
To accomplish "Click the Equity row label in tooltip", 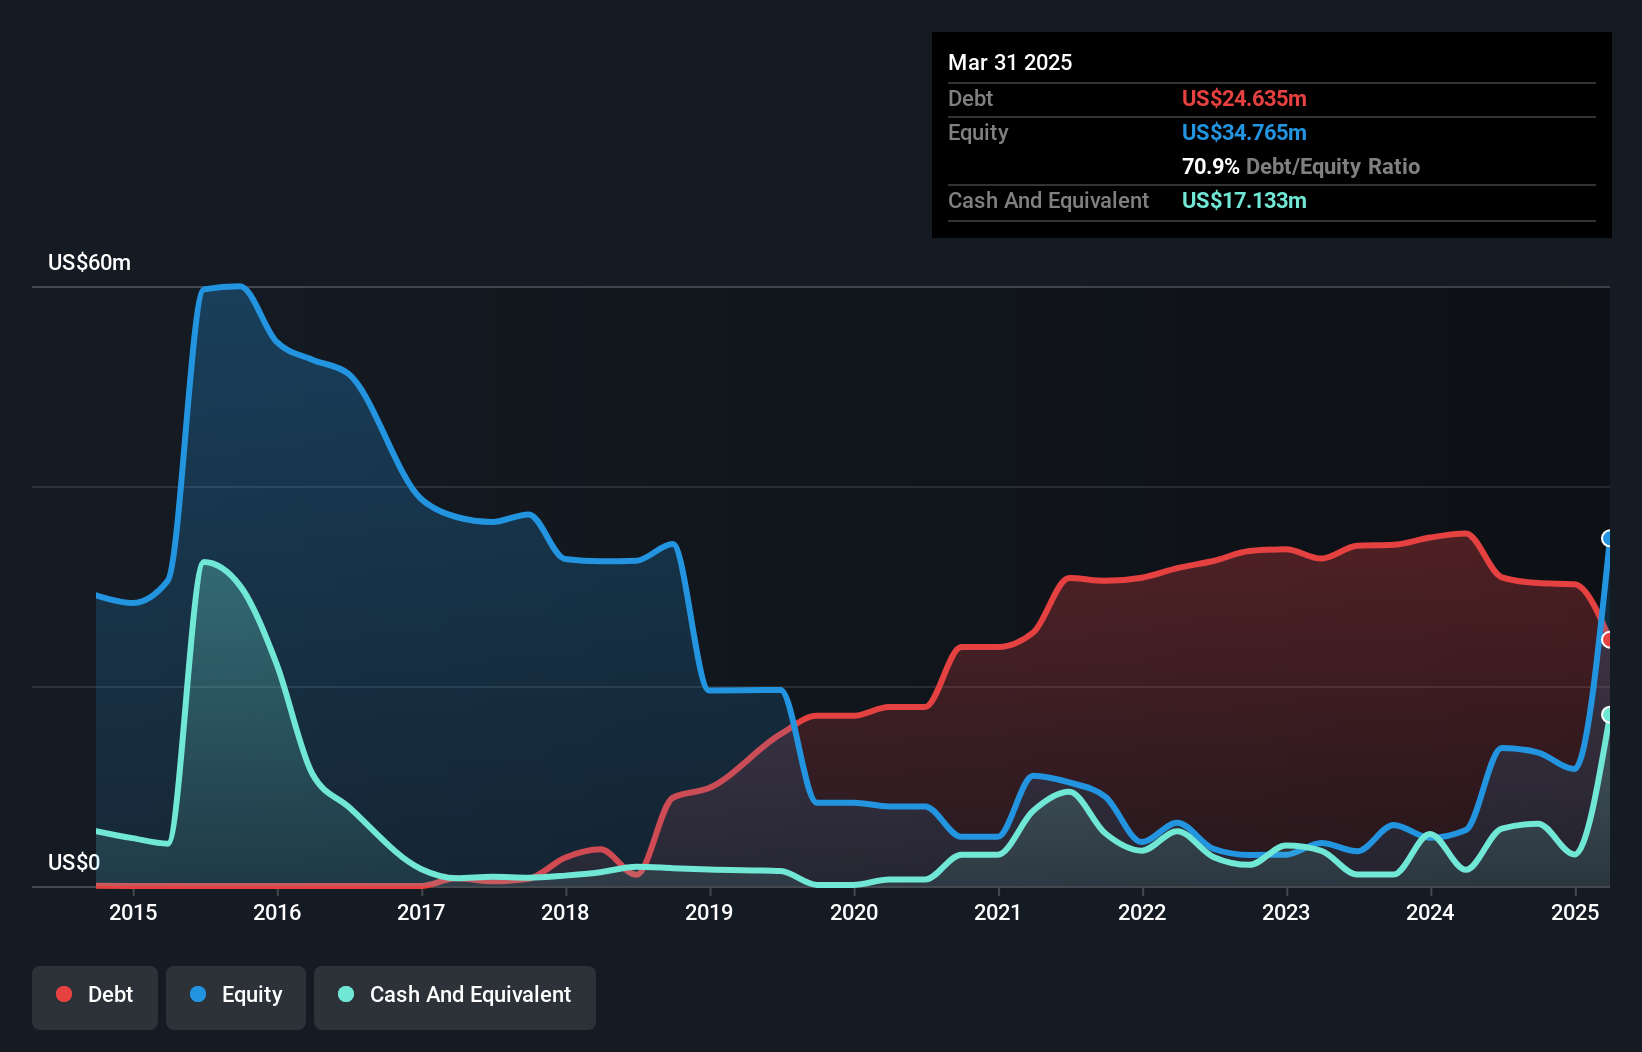I will pyautogui.click(x=978, y=132).
